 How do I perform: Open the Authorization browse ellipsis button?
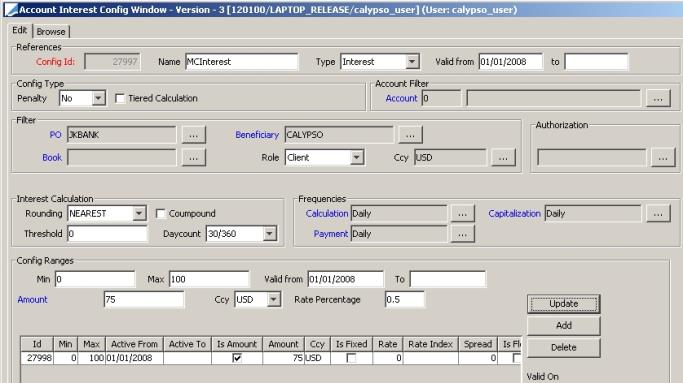pos(663,158)
